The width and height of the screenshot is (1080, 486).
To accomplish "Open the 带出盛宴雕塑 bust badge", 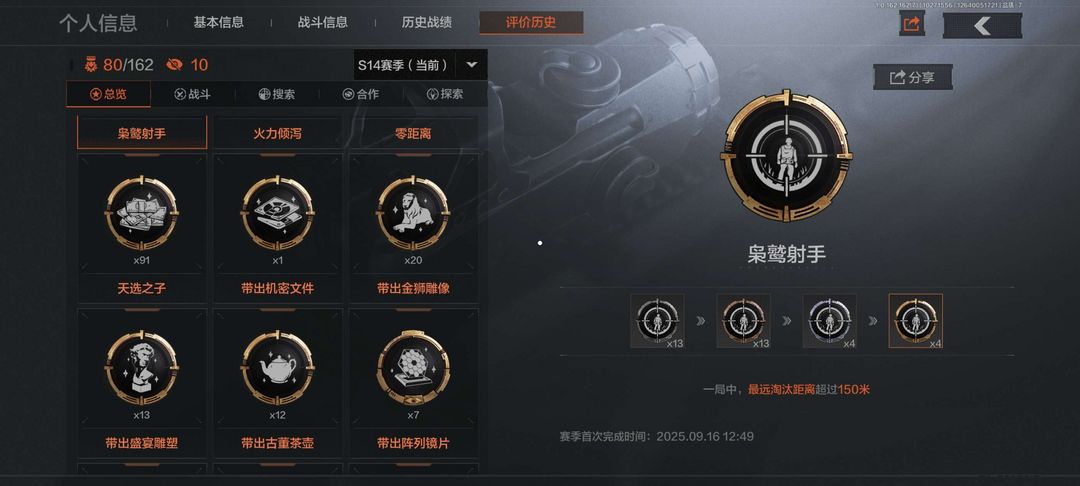I will point(142,368).
